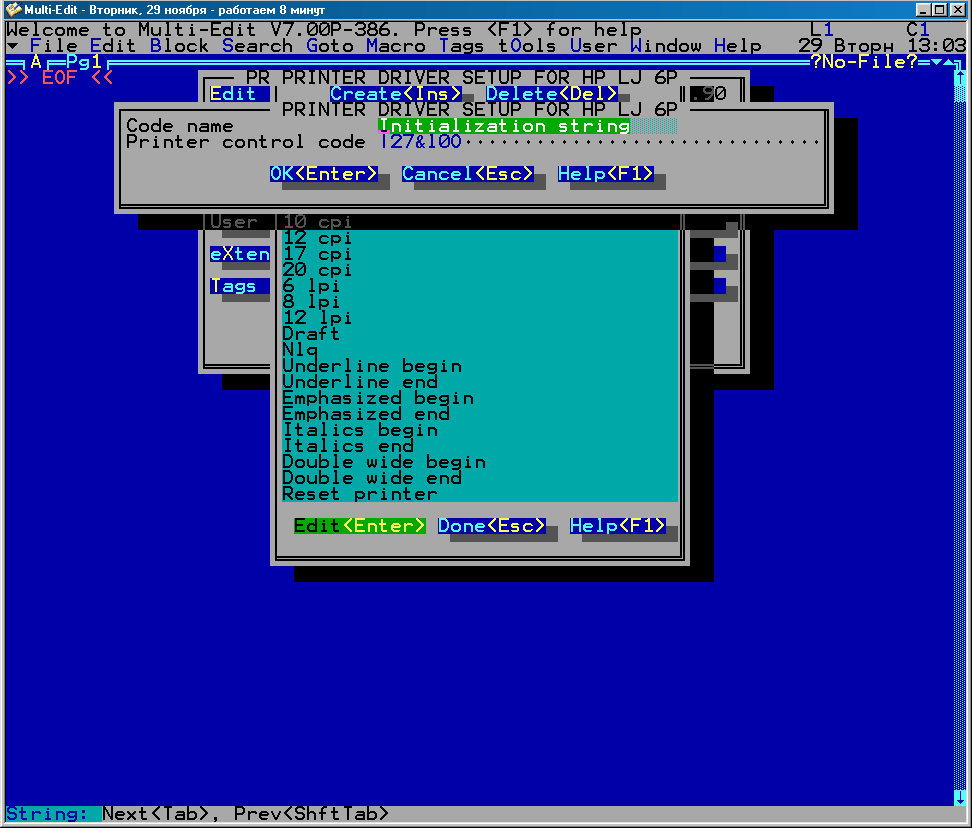Screen dimensions: 972x828
Task: Open the File menu
Action: click(53, 46)
